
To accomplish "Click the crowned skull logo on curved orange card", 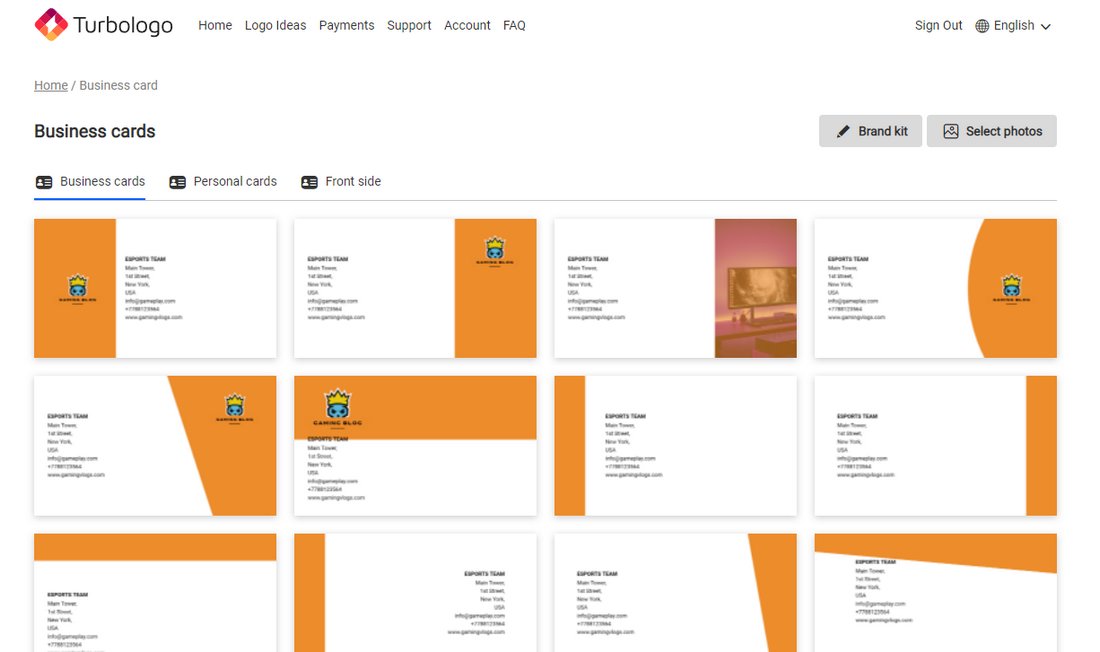I will (x=1012, y=288).
